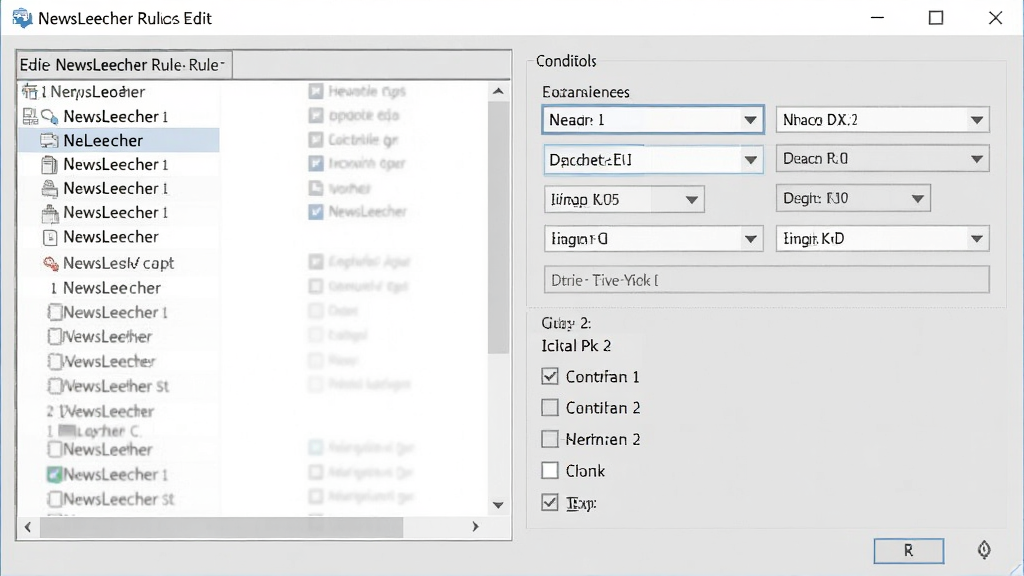Select the "Edie NewsLeecher Rule" tab

point(124,65)
